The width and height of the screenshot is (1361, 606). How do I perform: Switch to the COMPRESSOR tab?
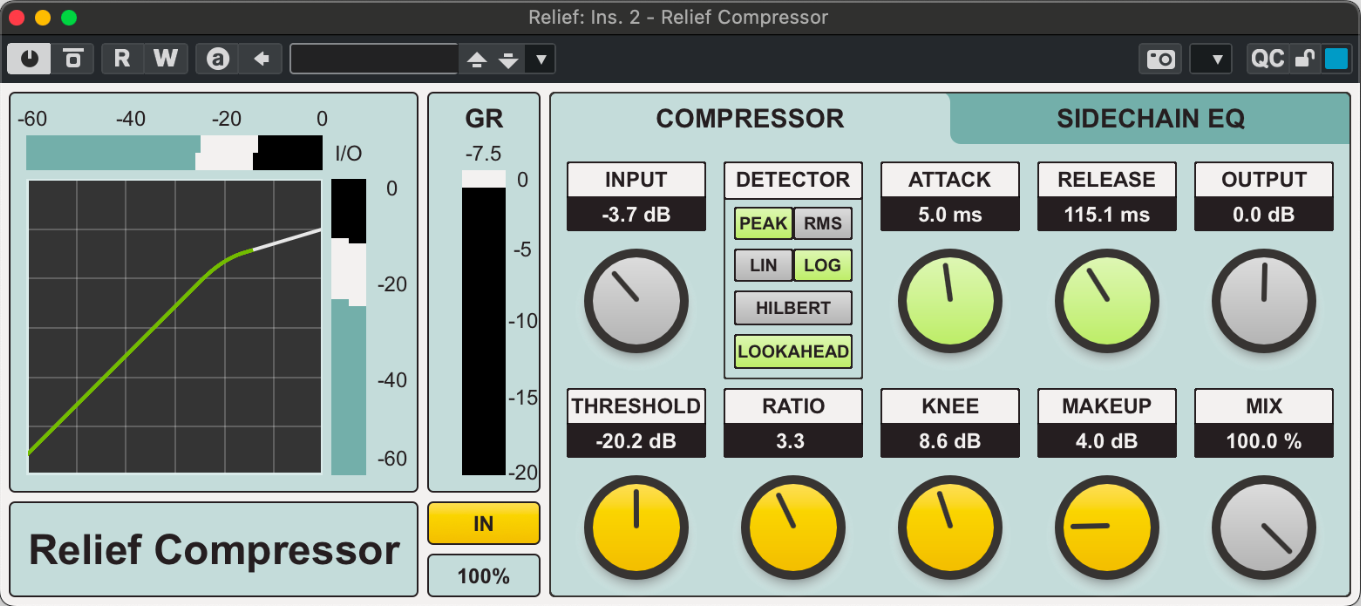point(750,119)
